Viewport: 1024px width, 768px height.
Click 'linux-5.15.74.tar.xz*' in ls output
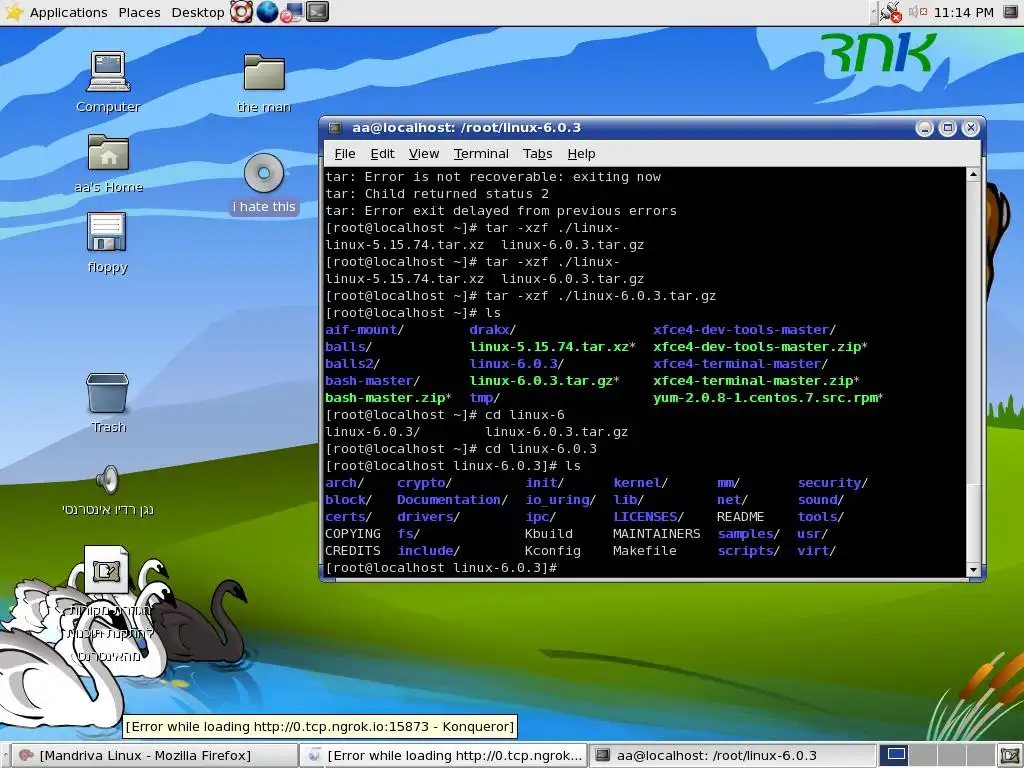[x=552, y=347]
